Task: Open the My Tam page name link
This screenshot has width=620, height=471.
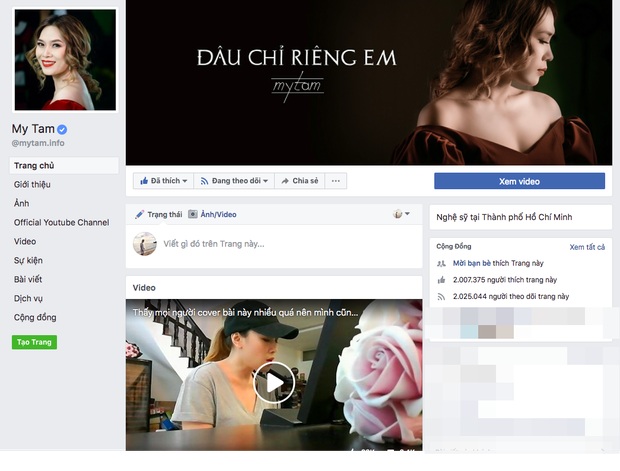Action: point(33,129)
